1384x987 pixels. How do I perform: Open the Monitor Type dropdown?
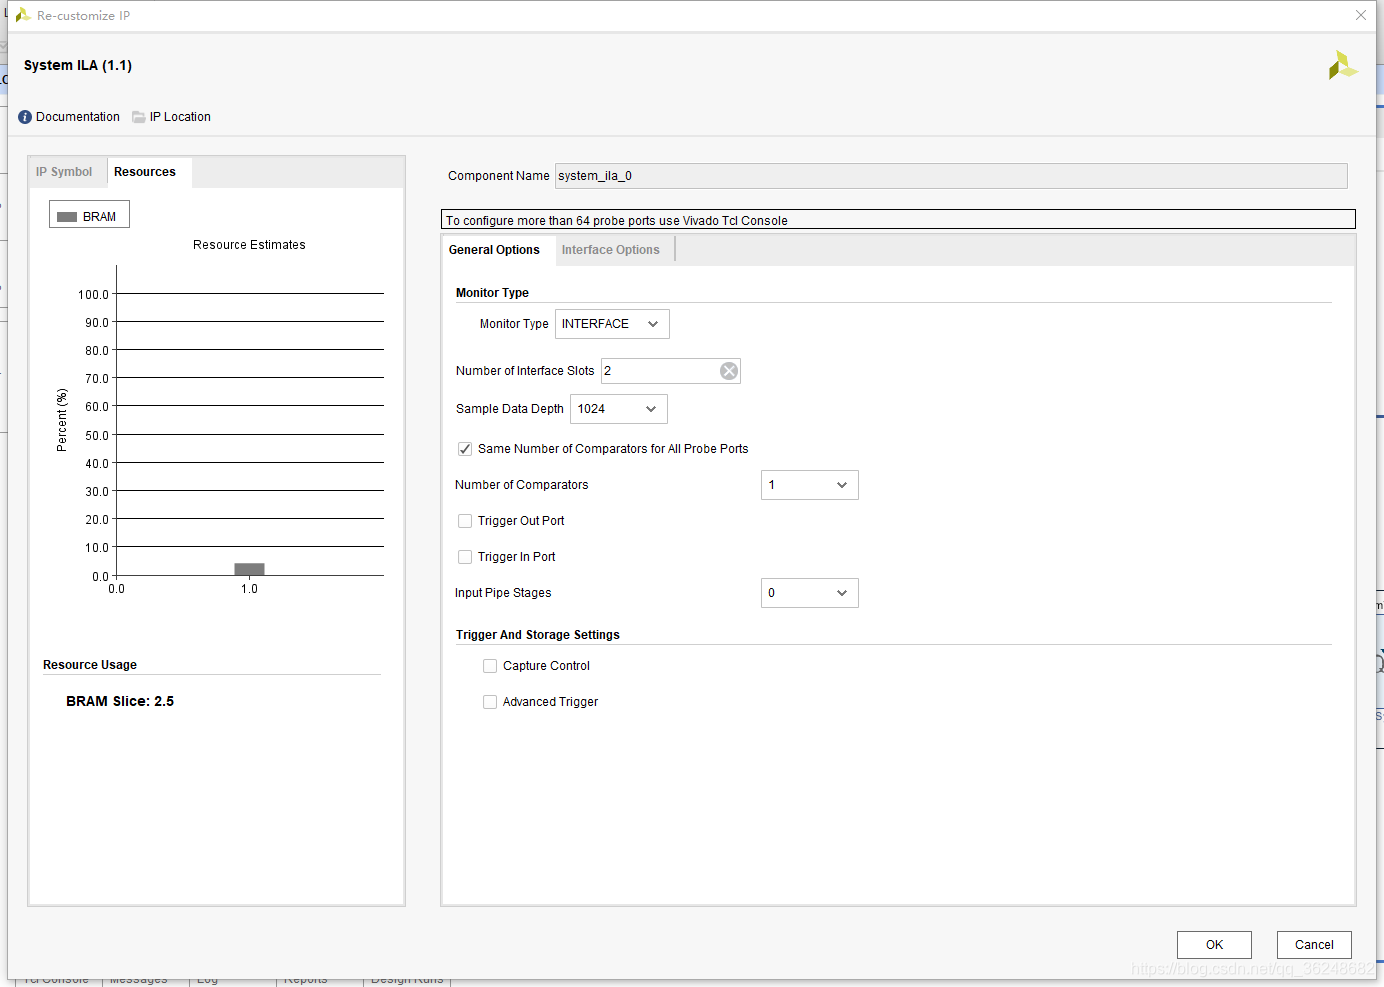click(612, 324)
